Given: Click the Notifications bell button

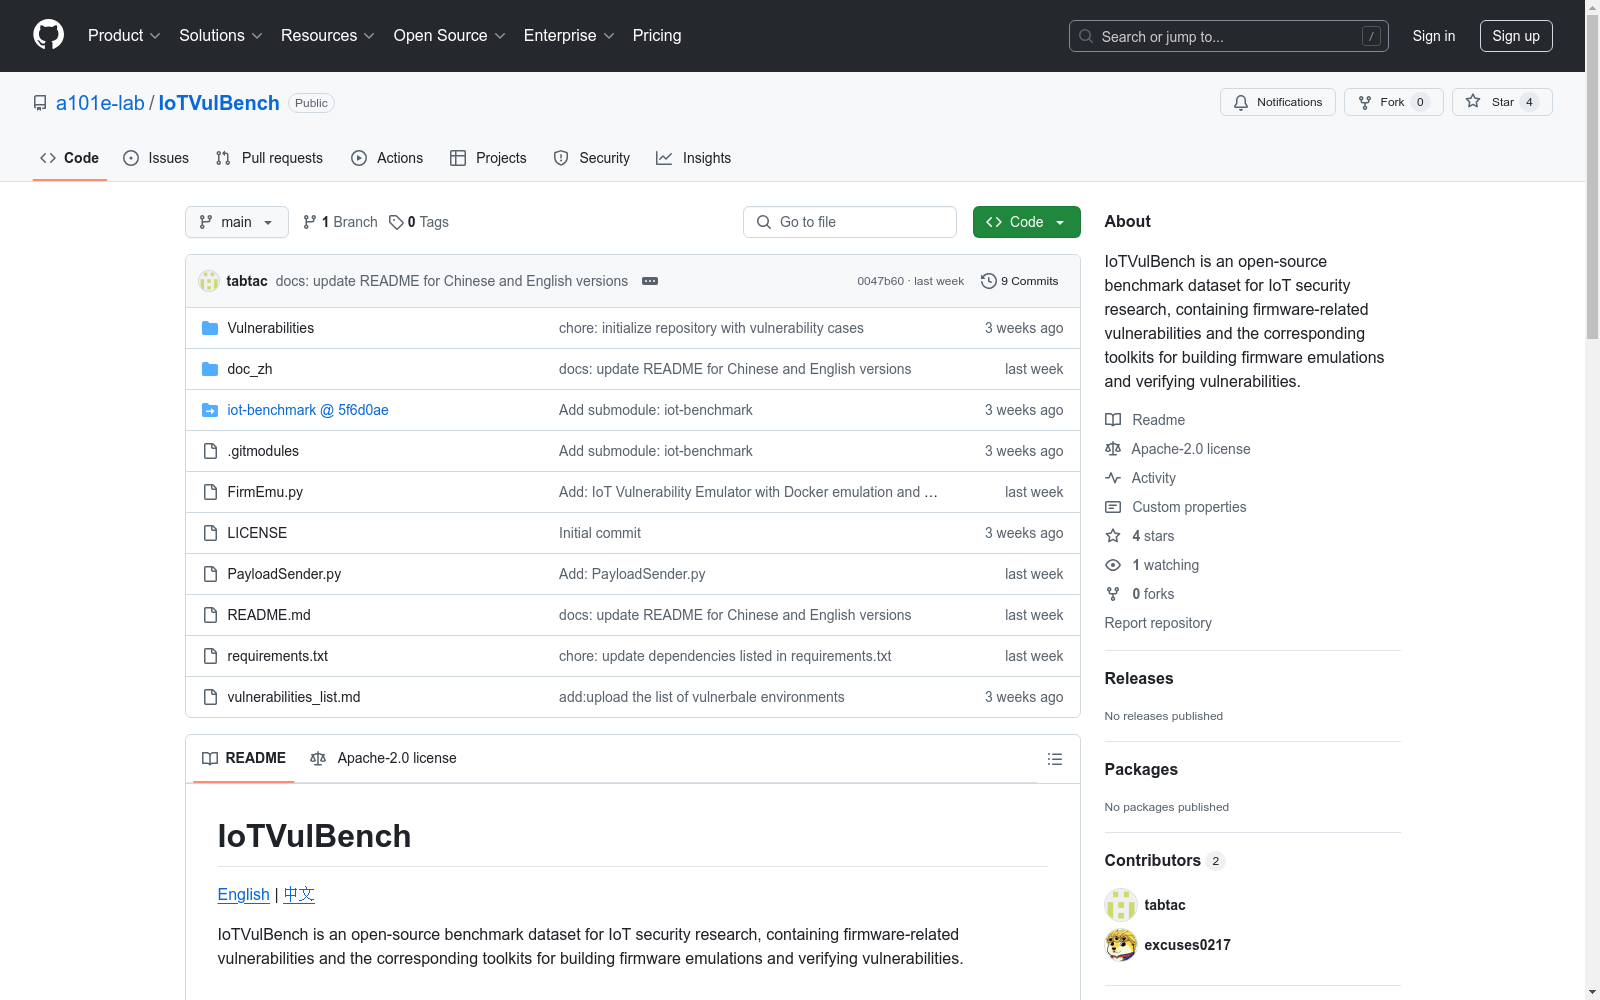Looking at the screenshot, I should (x=1277, y=102).
